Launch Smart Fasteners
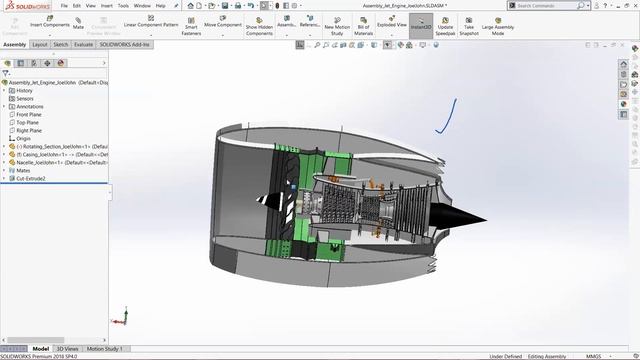Viewport: 640px width, 360px height. [191, 27]
